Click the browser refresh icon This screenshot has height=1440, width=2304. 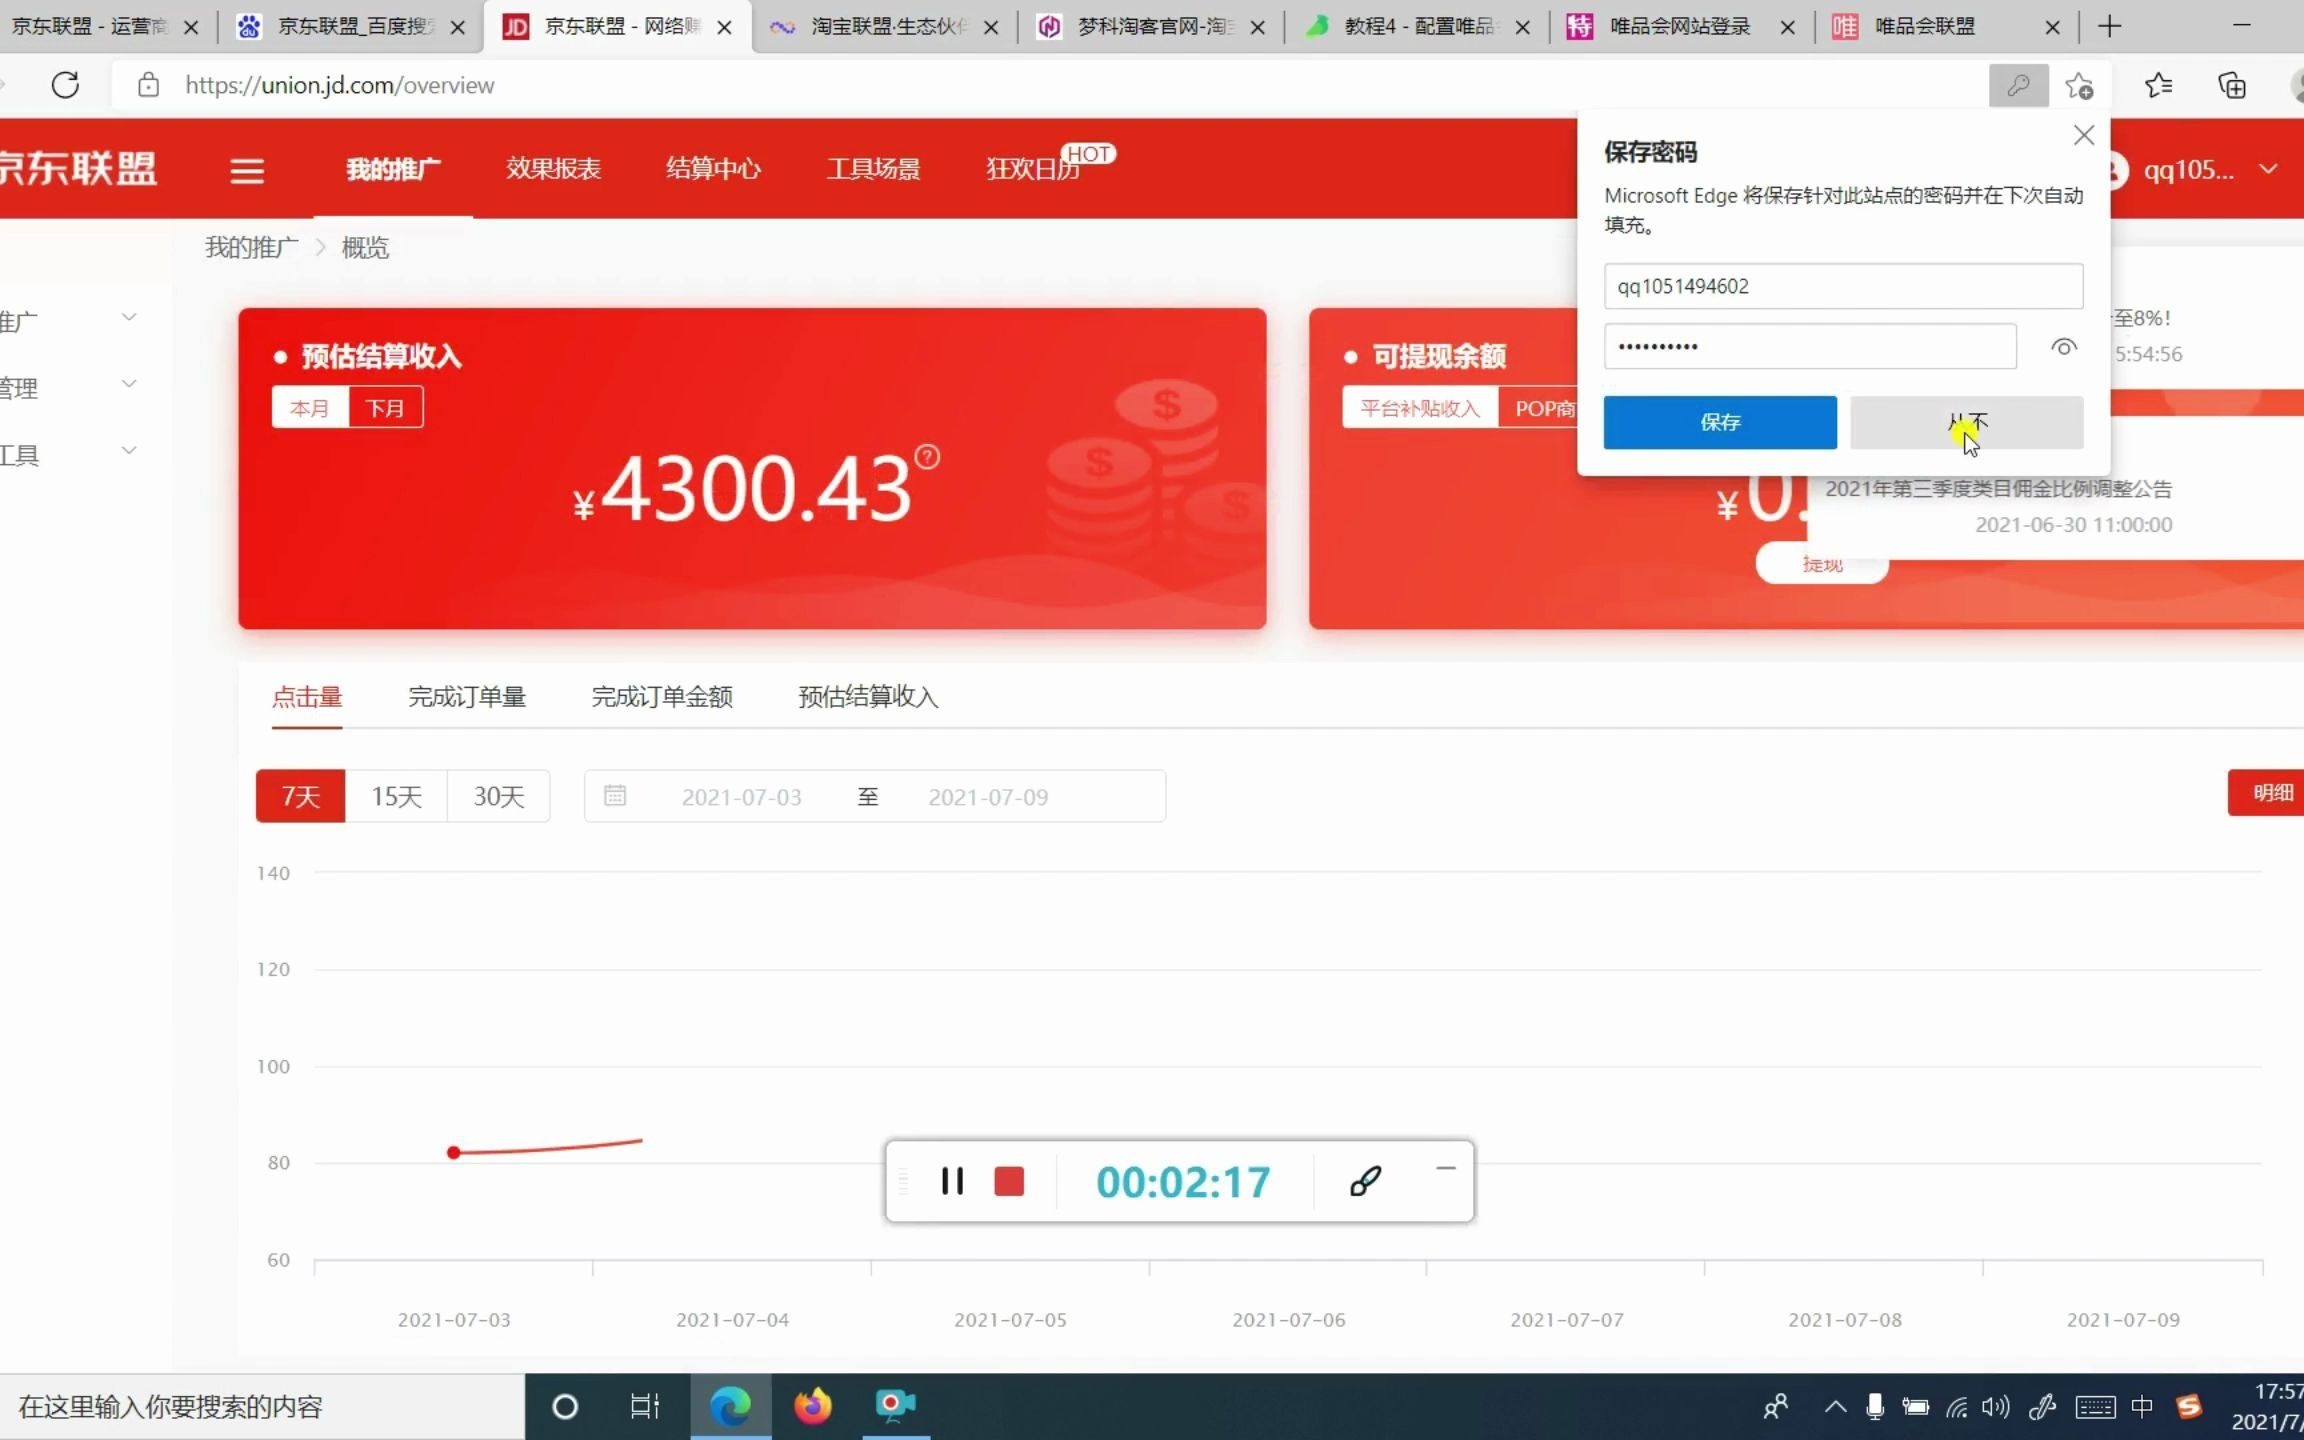(x=65, y=85)
